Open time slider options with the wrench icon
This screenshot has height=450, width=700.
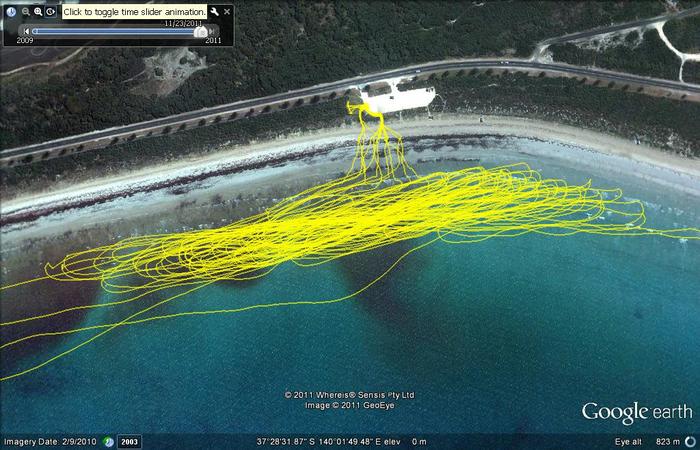coord(214,11)
